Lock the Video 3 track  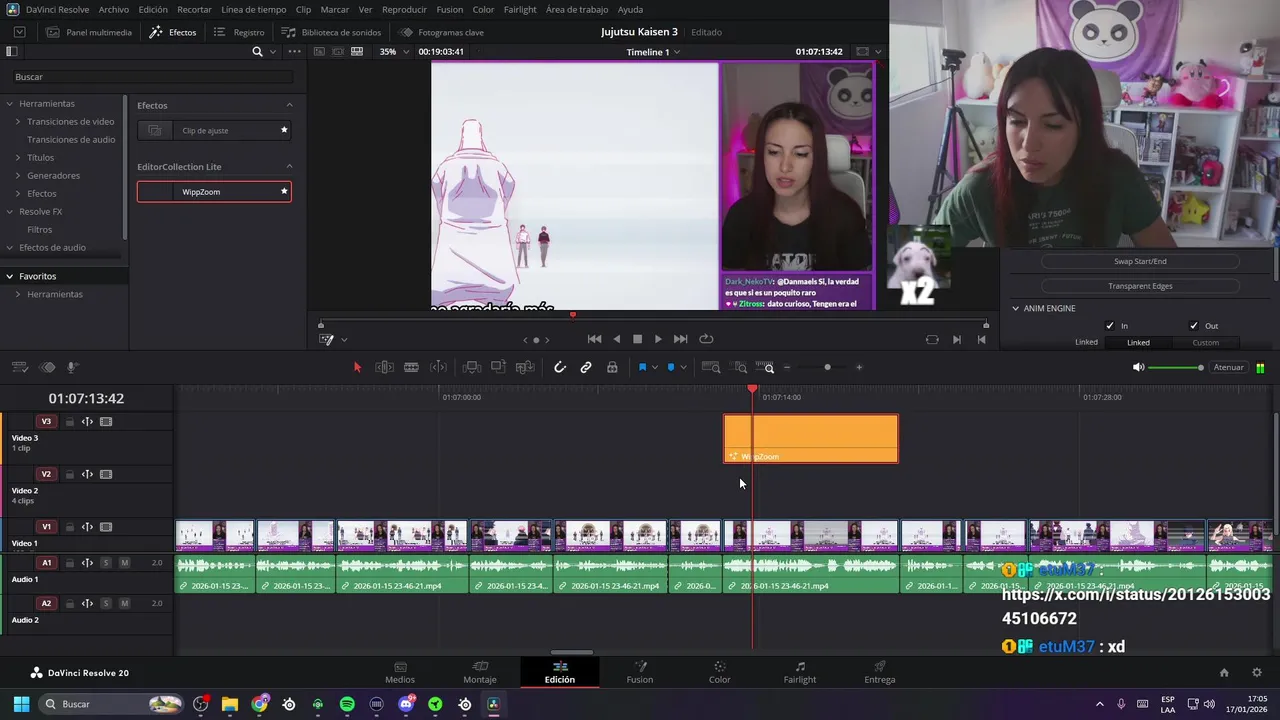pyautogui.click(x=69, y=422)
